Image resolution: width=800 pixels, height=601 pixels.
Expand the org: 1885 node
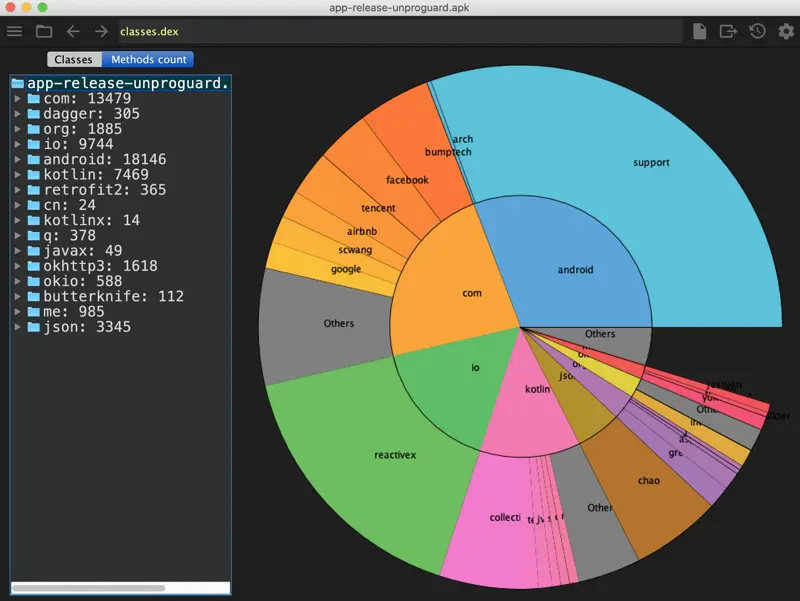pyautogui.click(x=17, y=129)
